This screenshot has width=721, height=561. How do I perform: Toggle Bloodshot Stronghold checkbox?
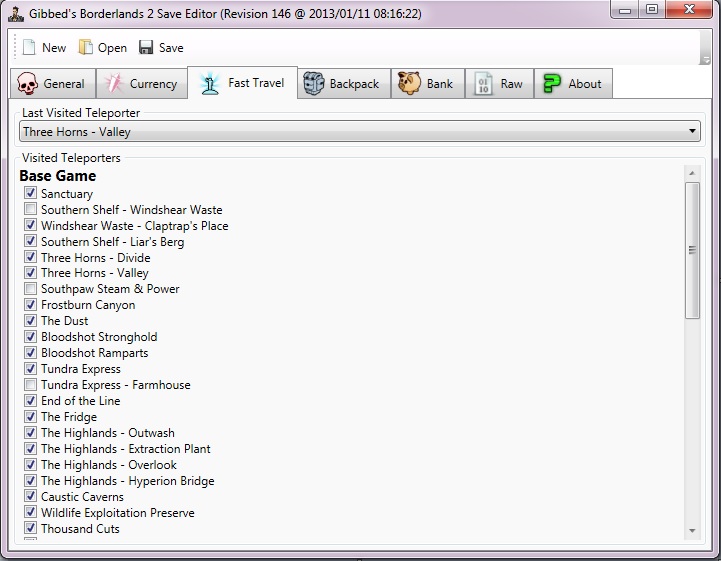coord(30,336)
